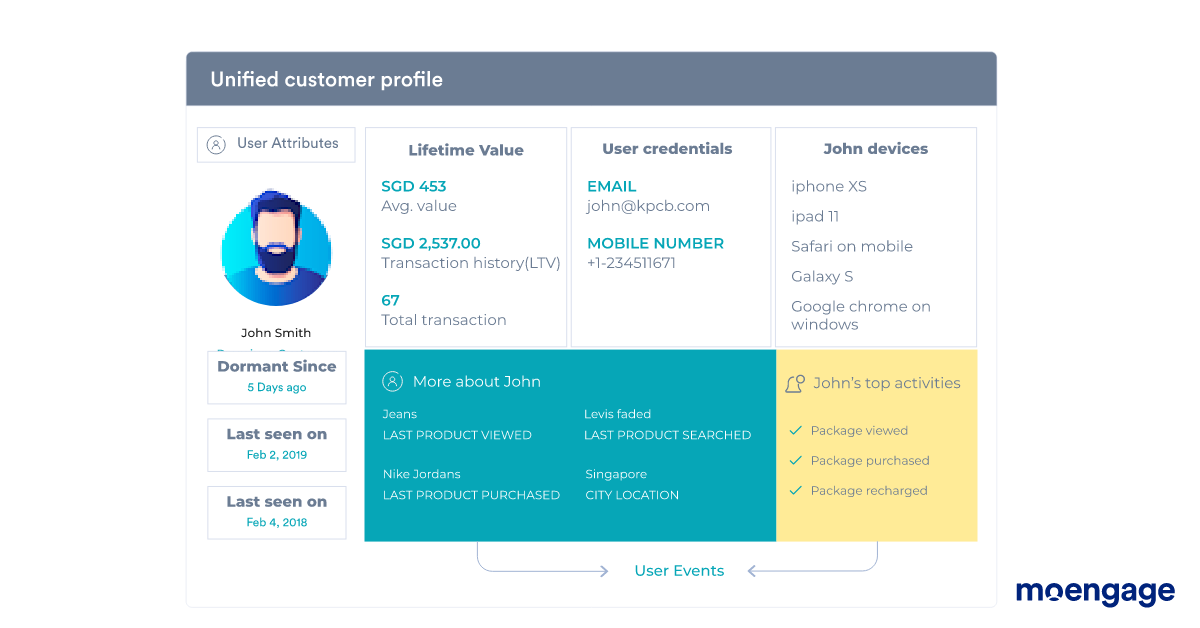
Task: Open the MoEngage logo in the corner
Action: (1095, 592)
